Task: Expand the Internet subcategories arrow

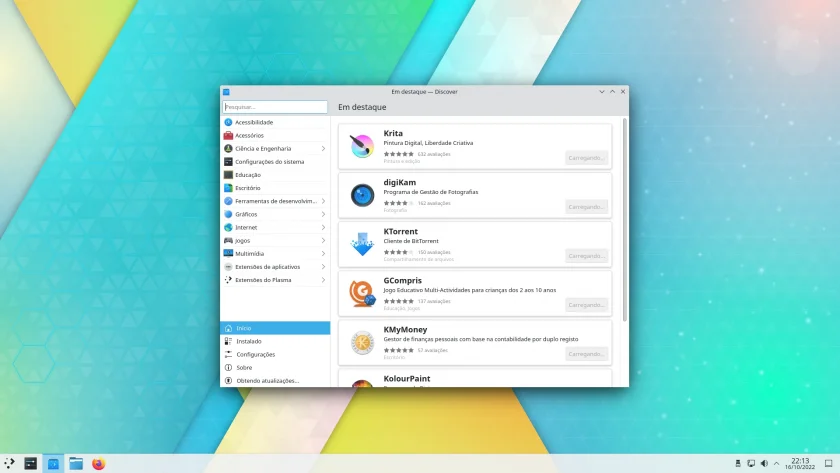Action: click(x=323, y=227)
